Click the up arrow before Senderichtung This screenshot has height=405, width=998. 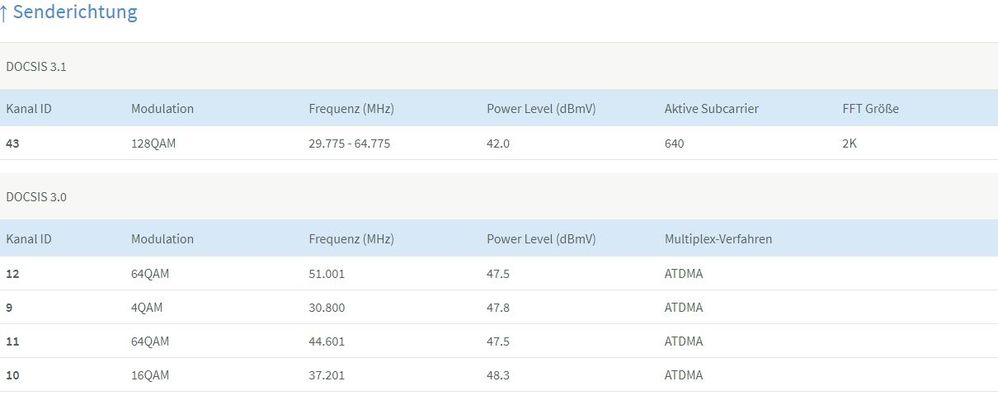[4, 13]
